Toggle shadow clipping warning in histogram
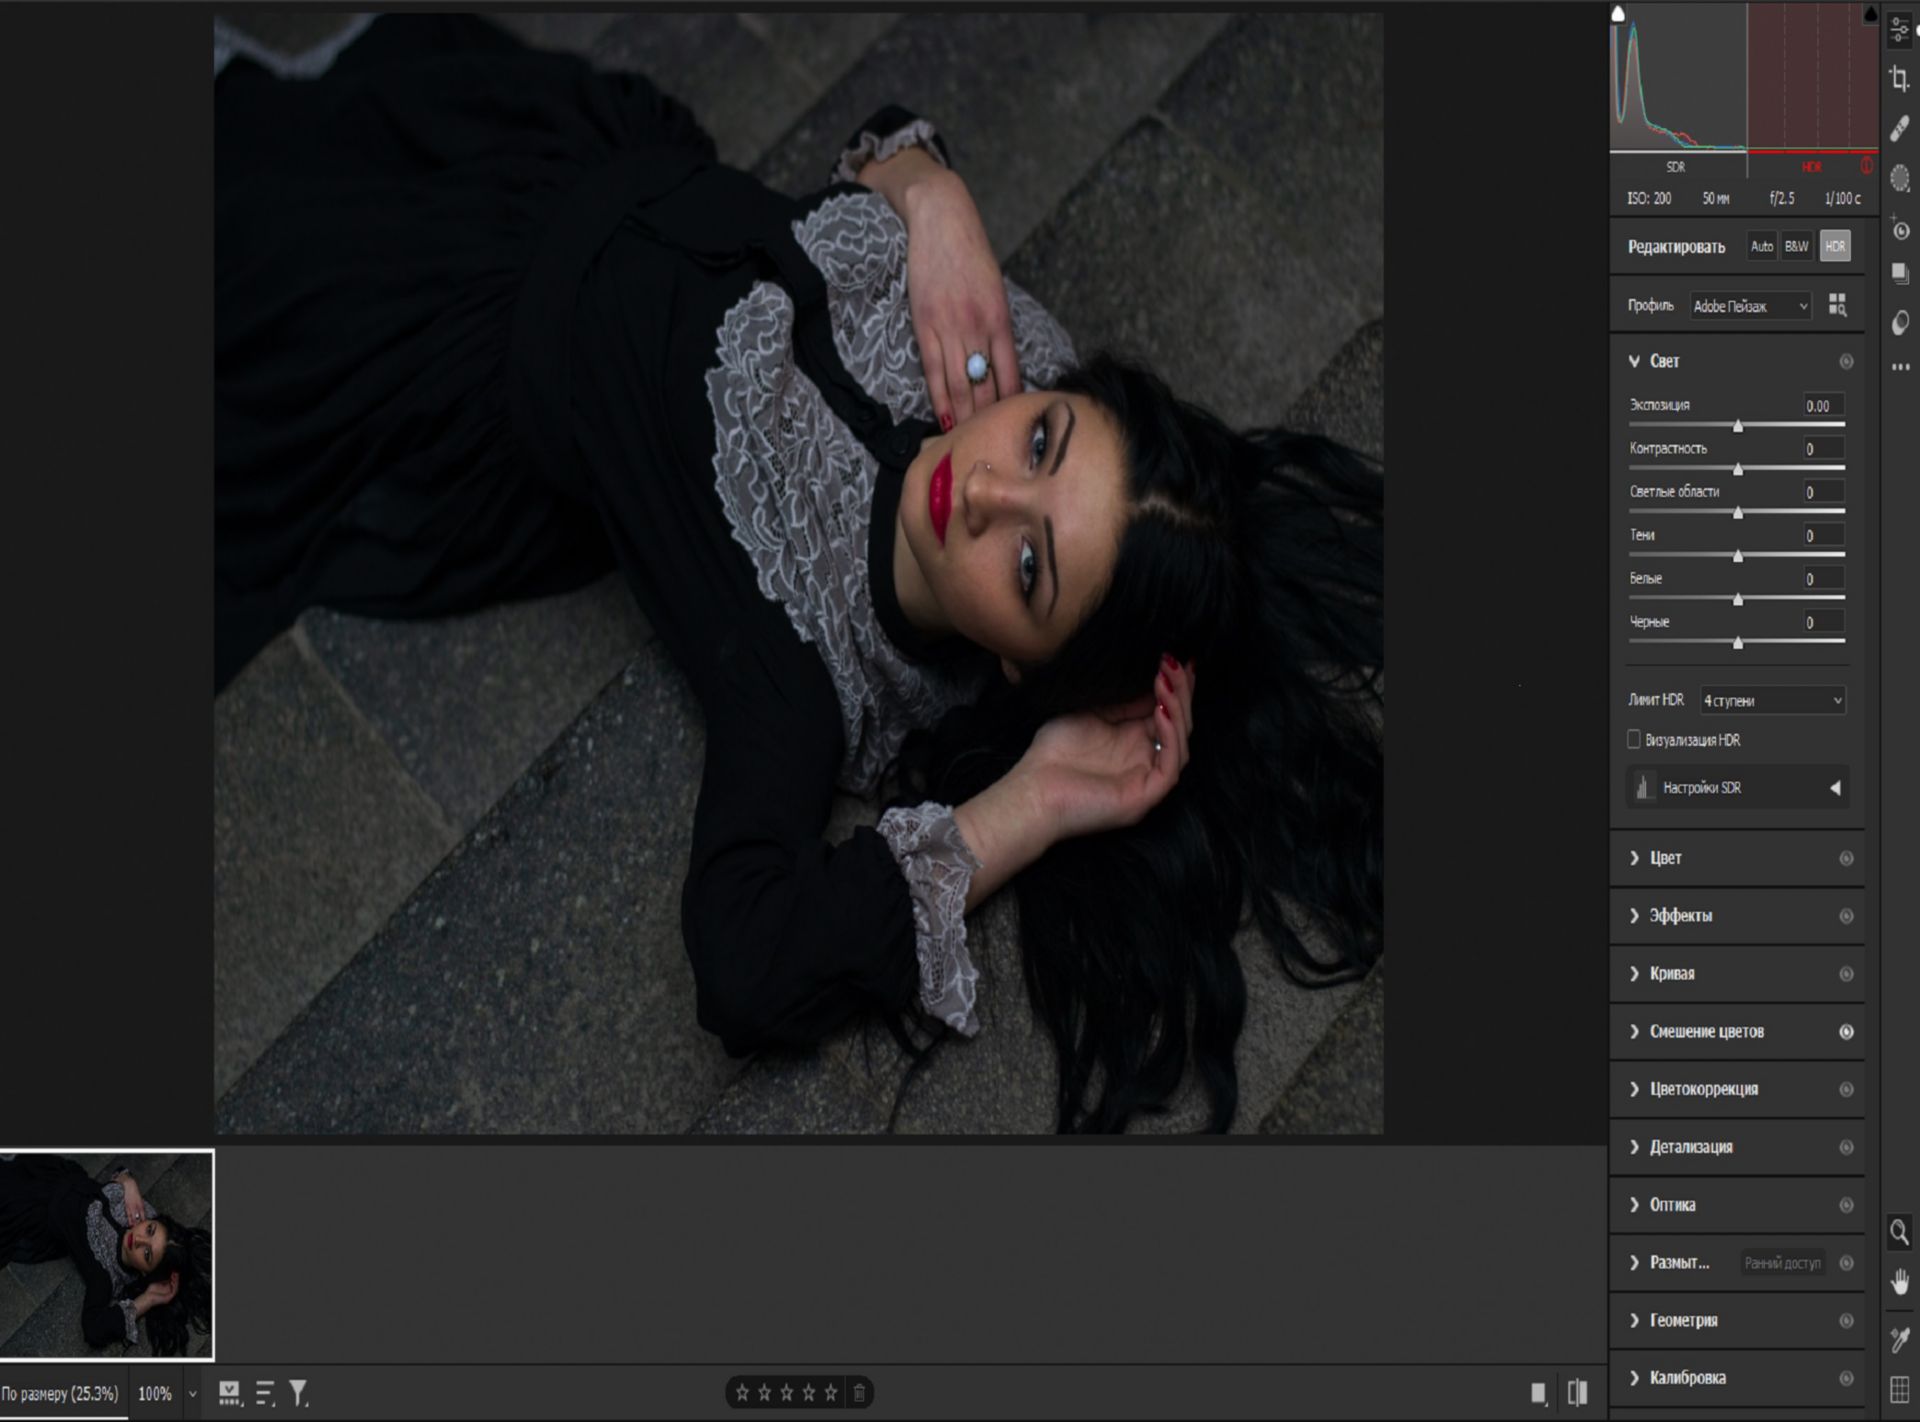 [1619, 13]
